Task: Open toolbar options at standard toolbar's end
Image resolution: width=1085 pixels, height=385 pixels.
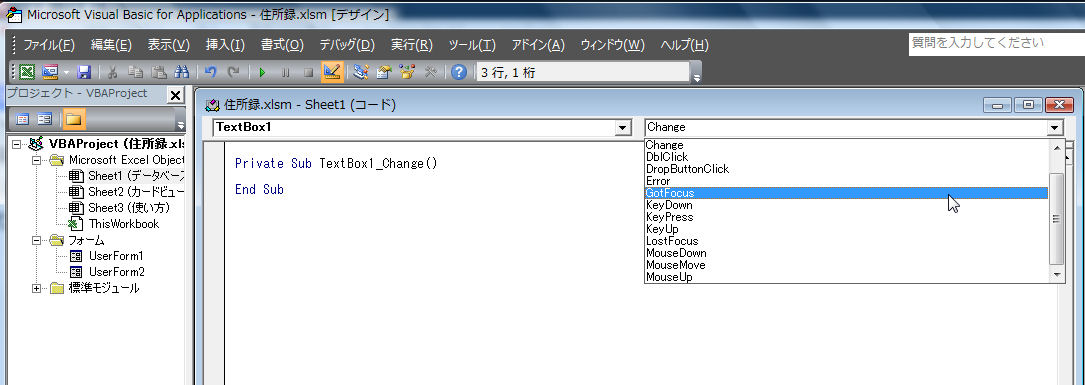Action: click(x=697, y=73)
